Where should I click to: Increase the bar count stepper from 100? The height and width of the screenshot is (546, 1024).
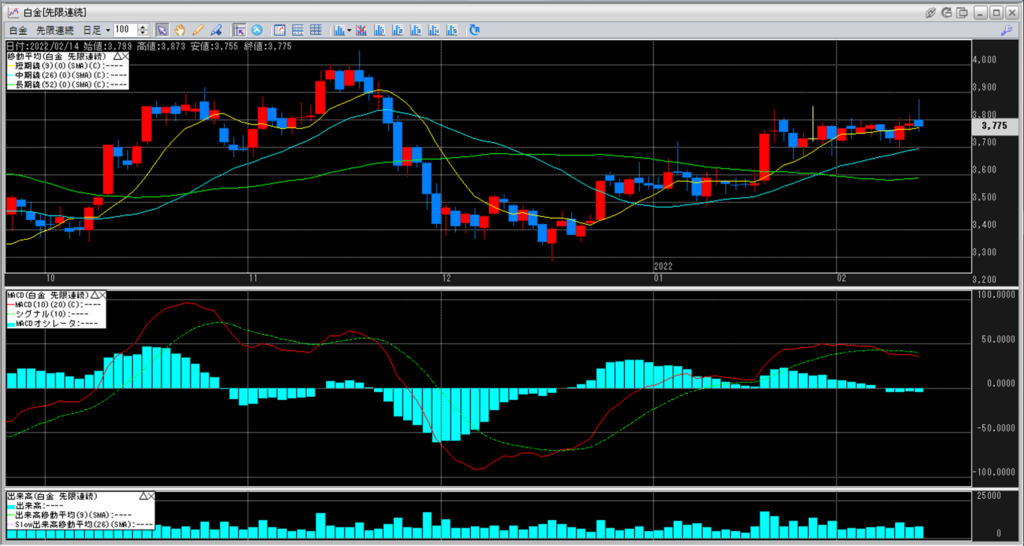pos(146,27)
